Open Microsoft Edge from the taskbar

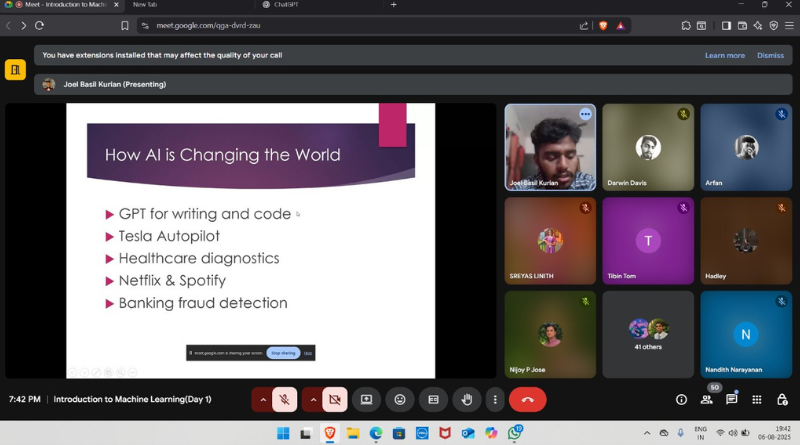[376, 433]
